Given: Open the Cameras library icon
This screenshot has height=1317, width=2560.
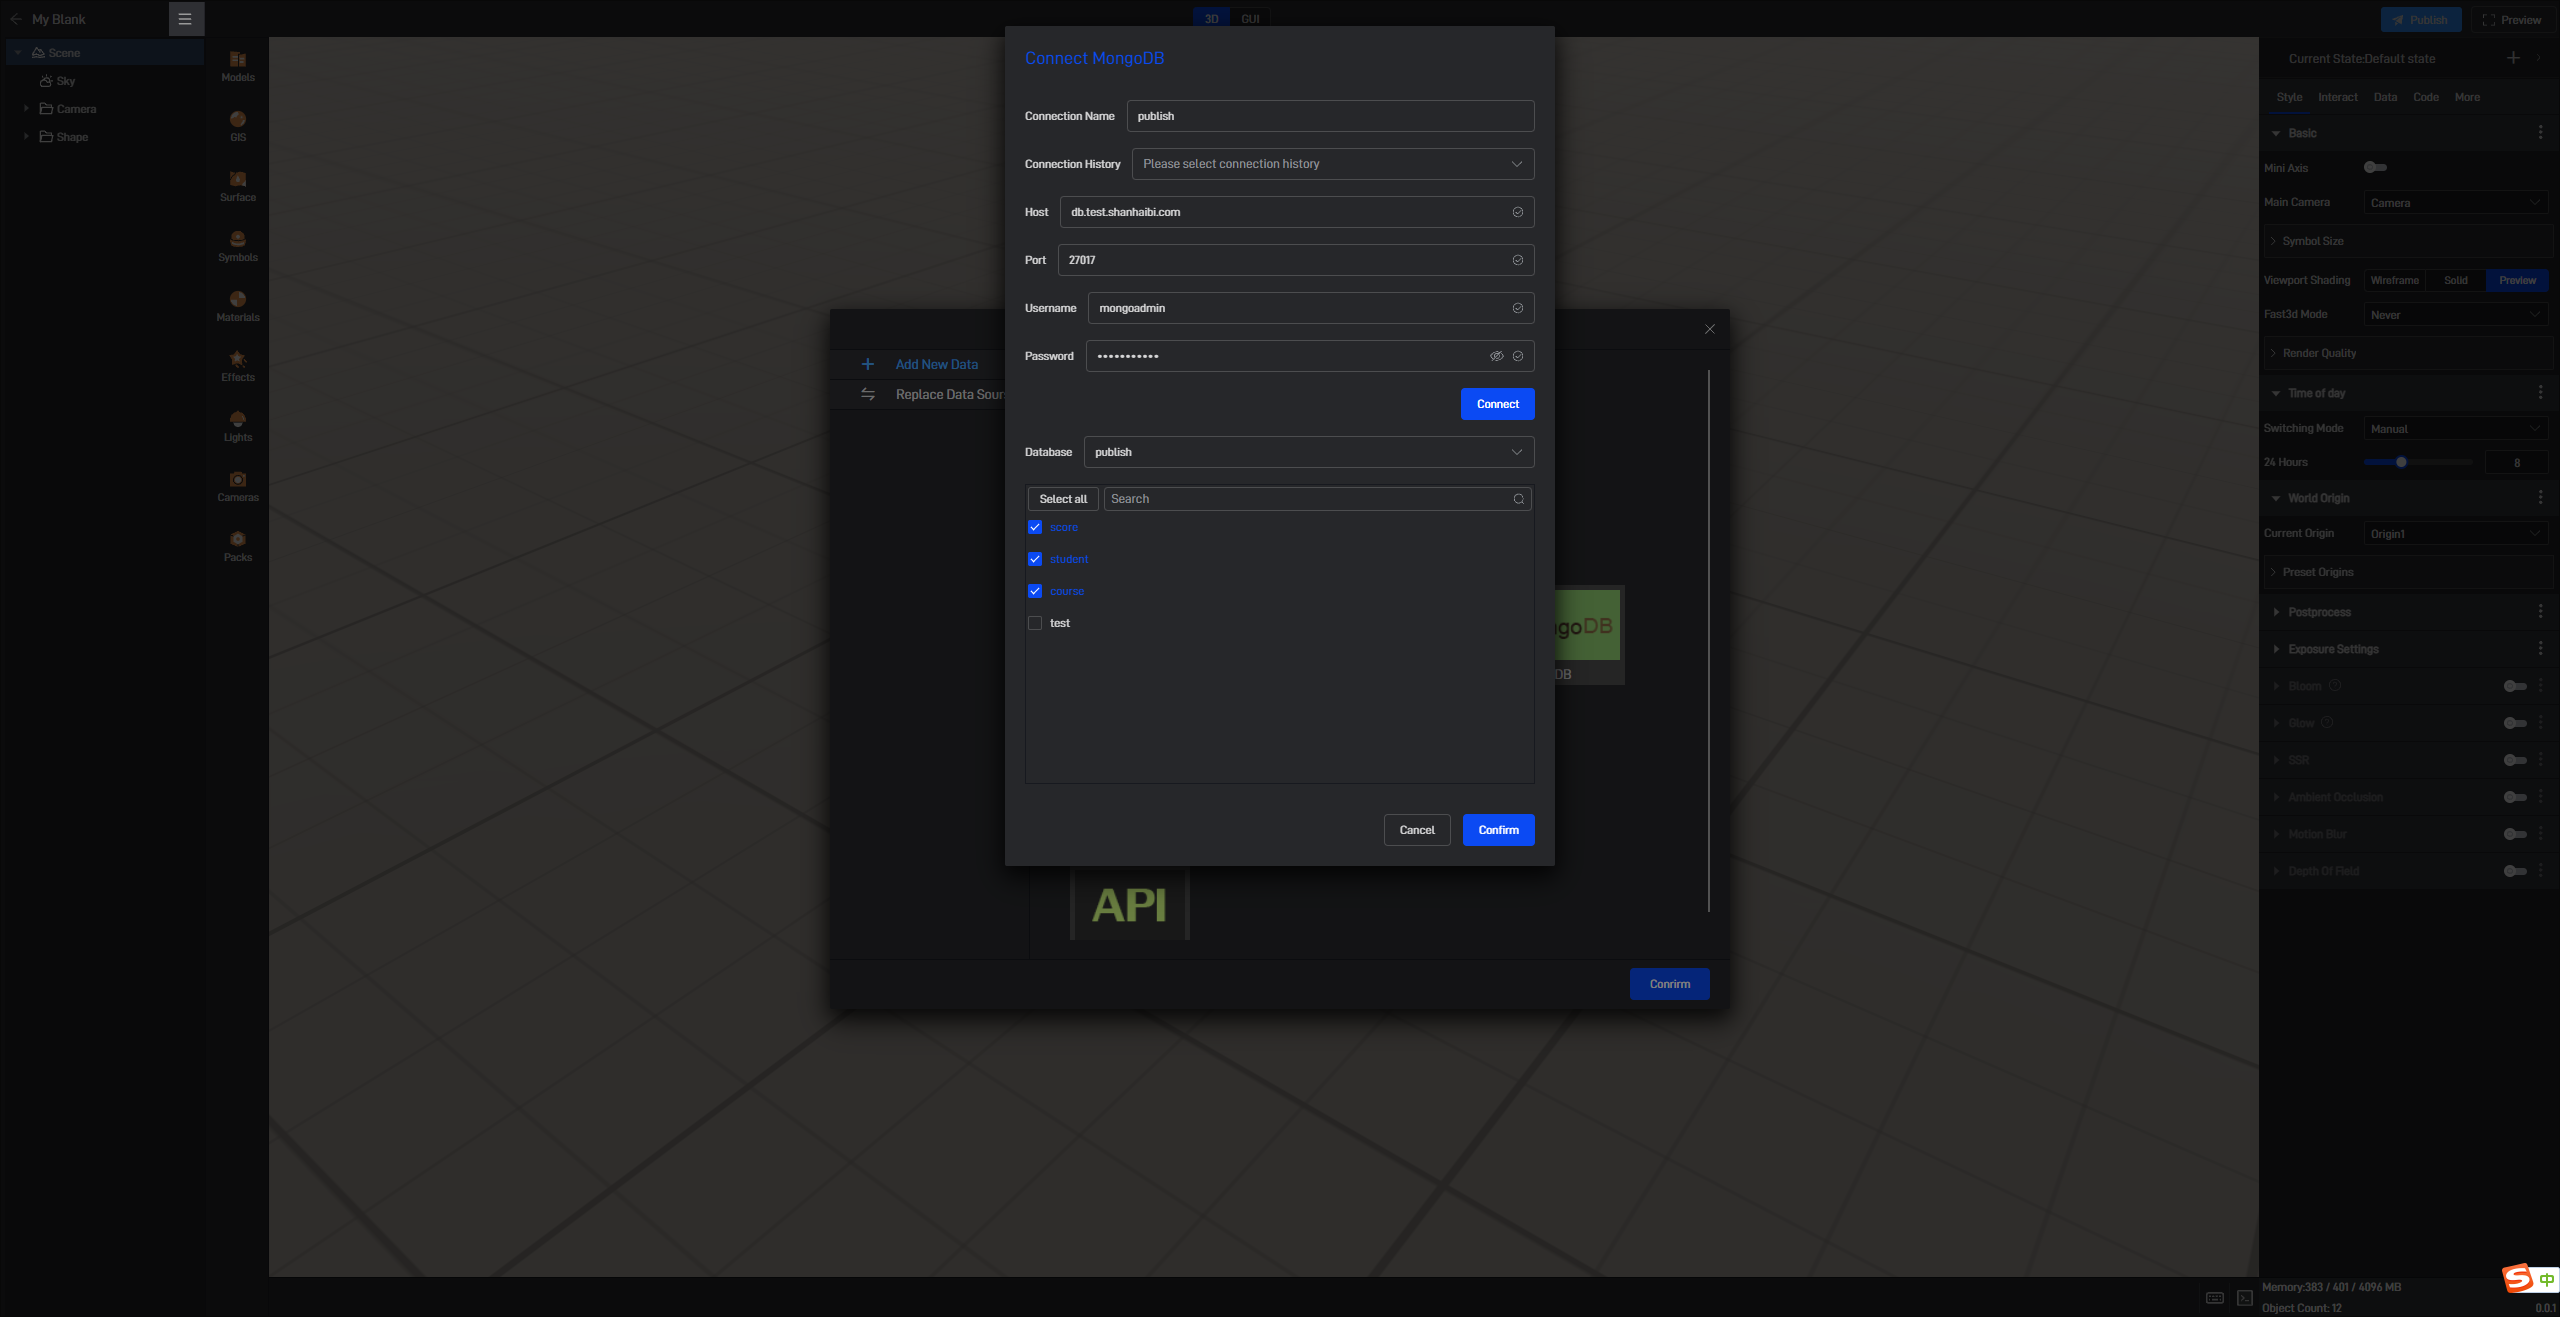Looking at the screenshot, I should pyautogui.click(x=238, y=486).
